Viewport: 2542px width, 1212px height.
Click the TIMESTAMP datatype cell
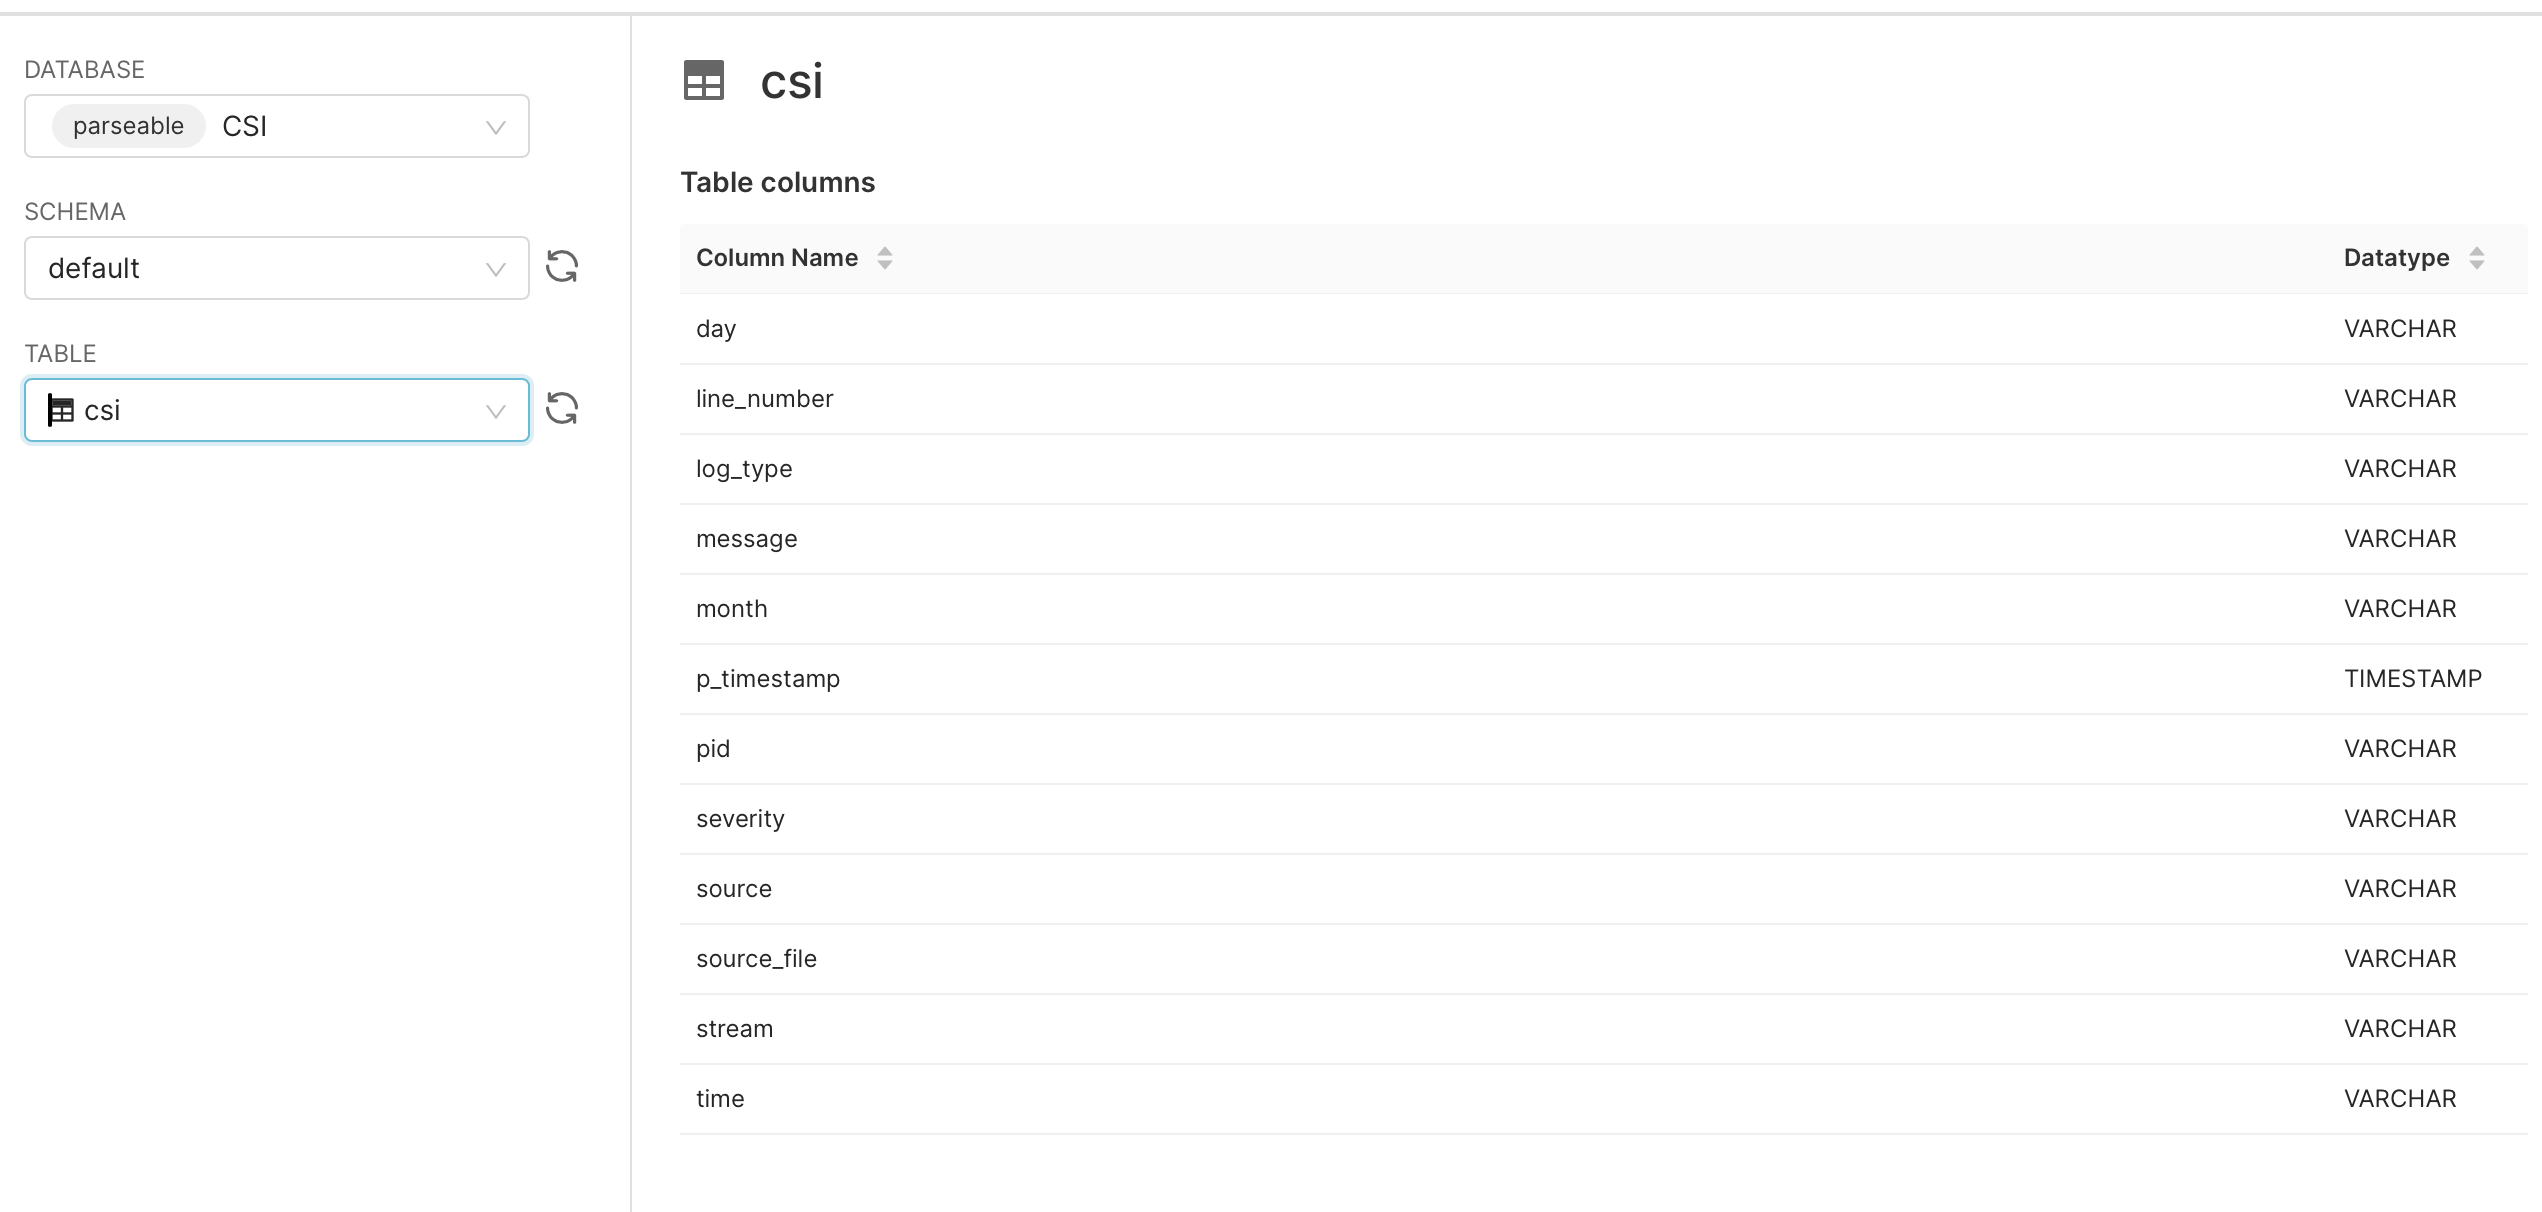pyautogui.click(x=2412, y=679)
